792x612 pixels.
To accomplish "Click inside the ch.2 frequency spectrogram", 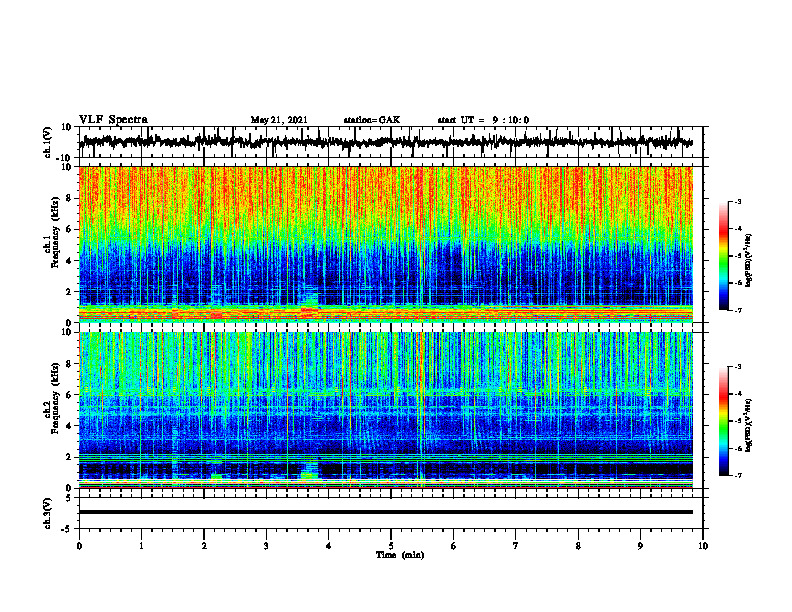I will (x=386, y=410).
